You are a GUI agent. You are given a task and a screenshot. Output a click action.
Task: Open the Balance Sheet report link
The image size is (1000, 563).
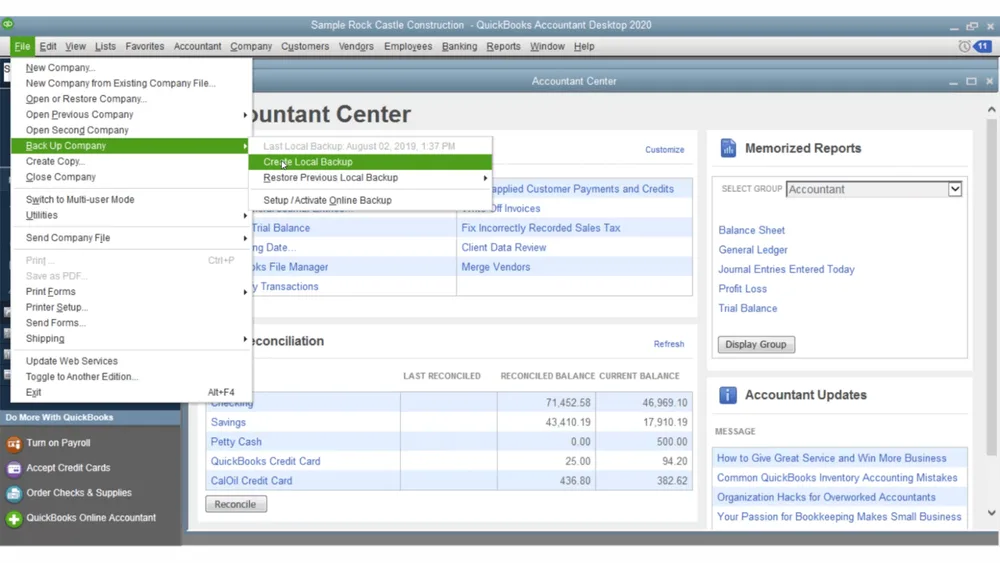tap(751, 230)
